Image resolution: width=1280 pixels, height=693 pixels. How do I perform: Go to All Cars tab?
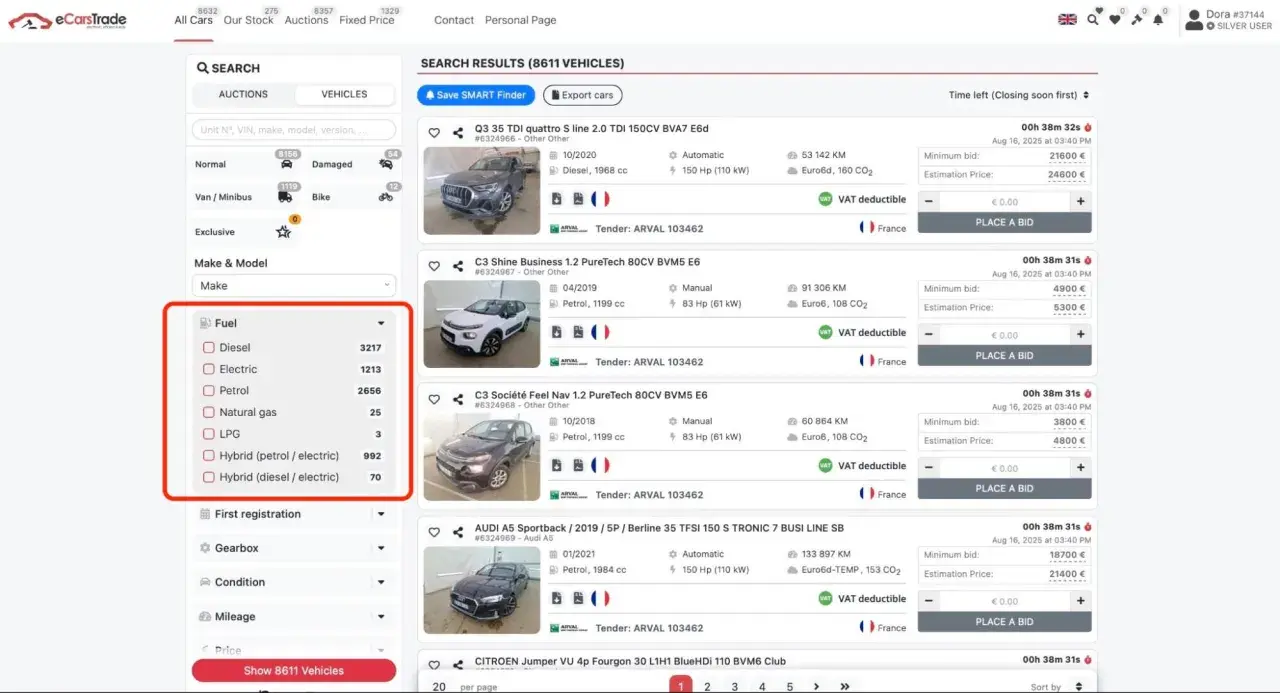[193, 20]
